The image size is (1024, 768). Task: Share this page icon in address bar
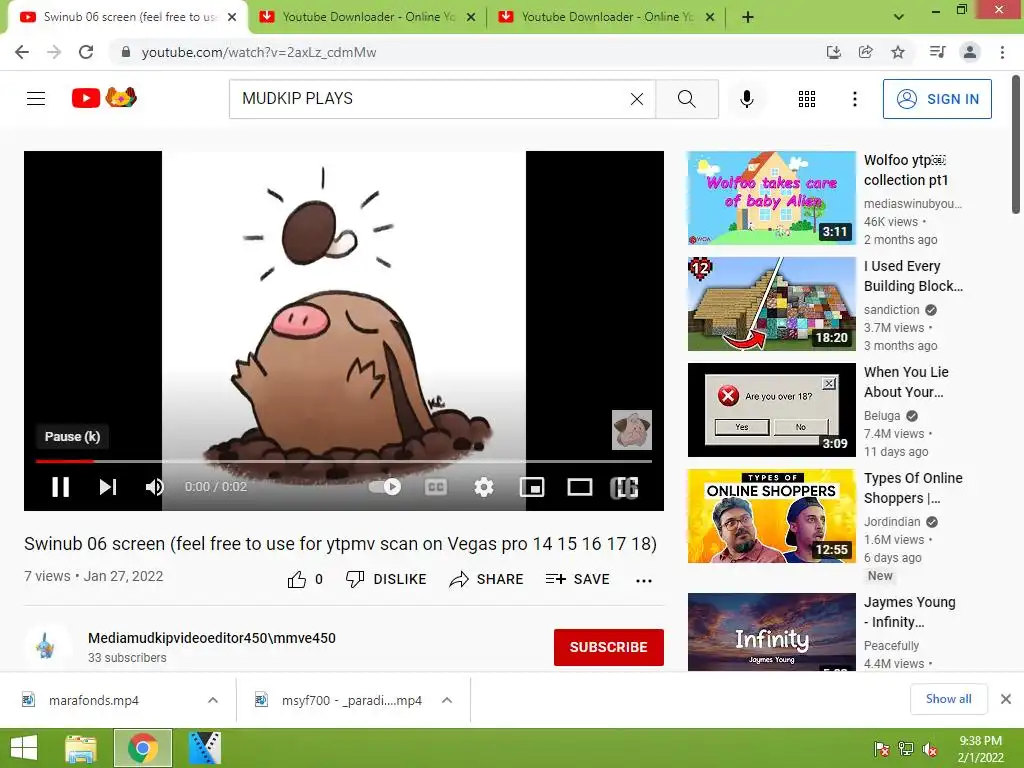point(865,52)
